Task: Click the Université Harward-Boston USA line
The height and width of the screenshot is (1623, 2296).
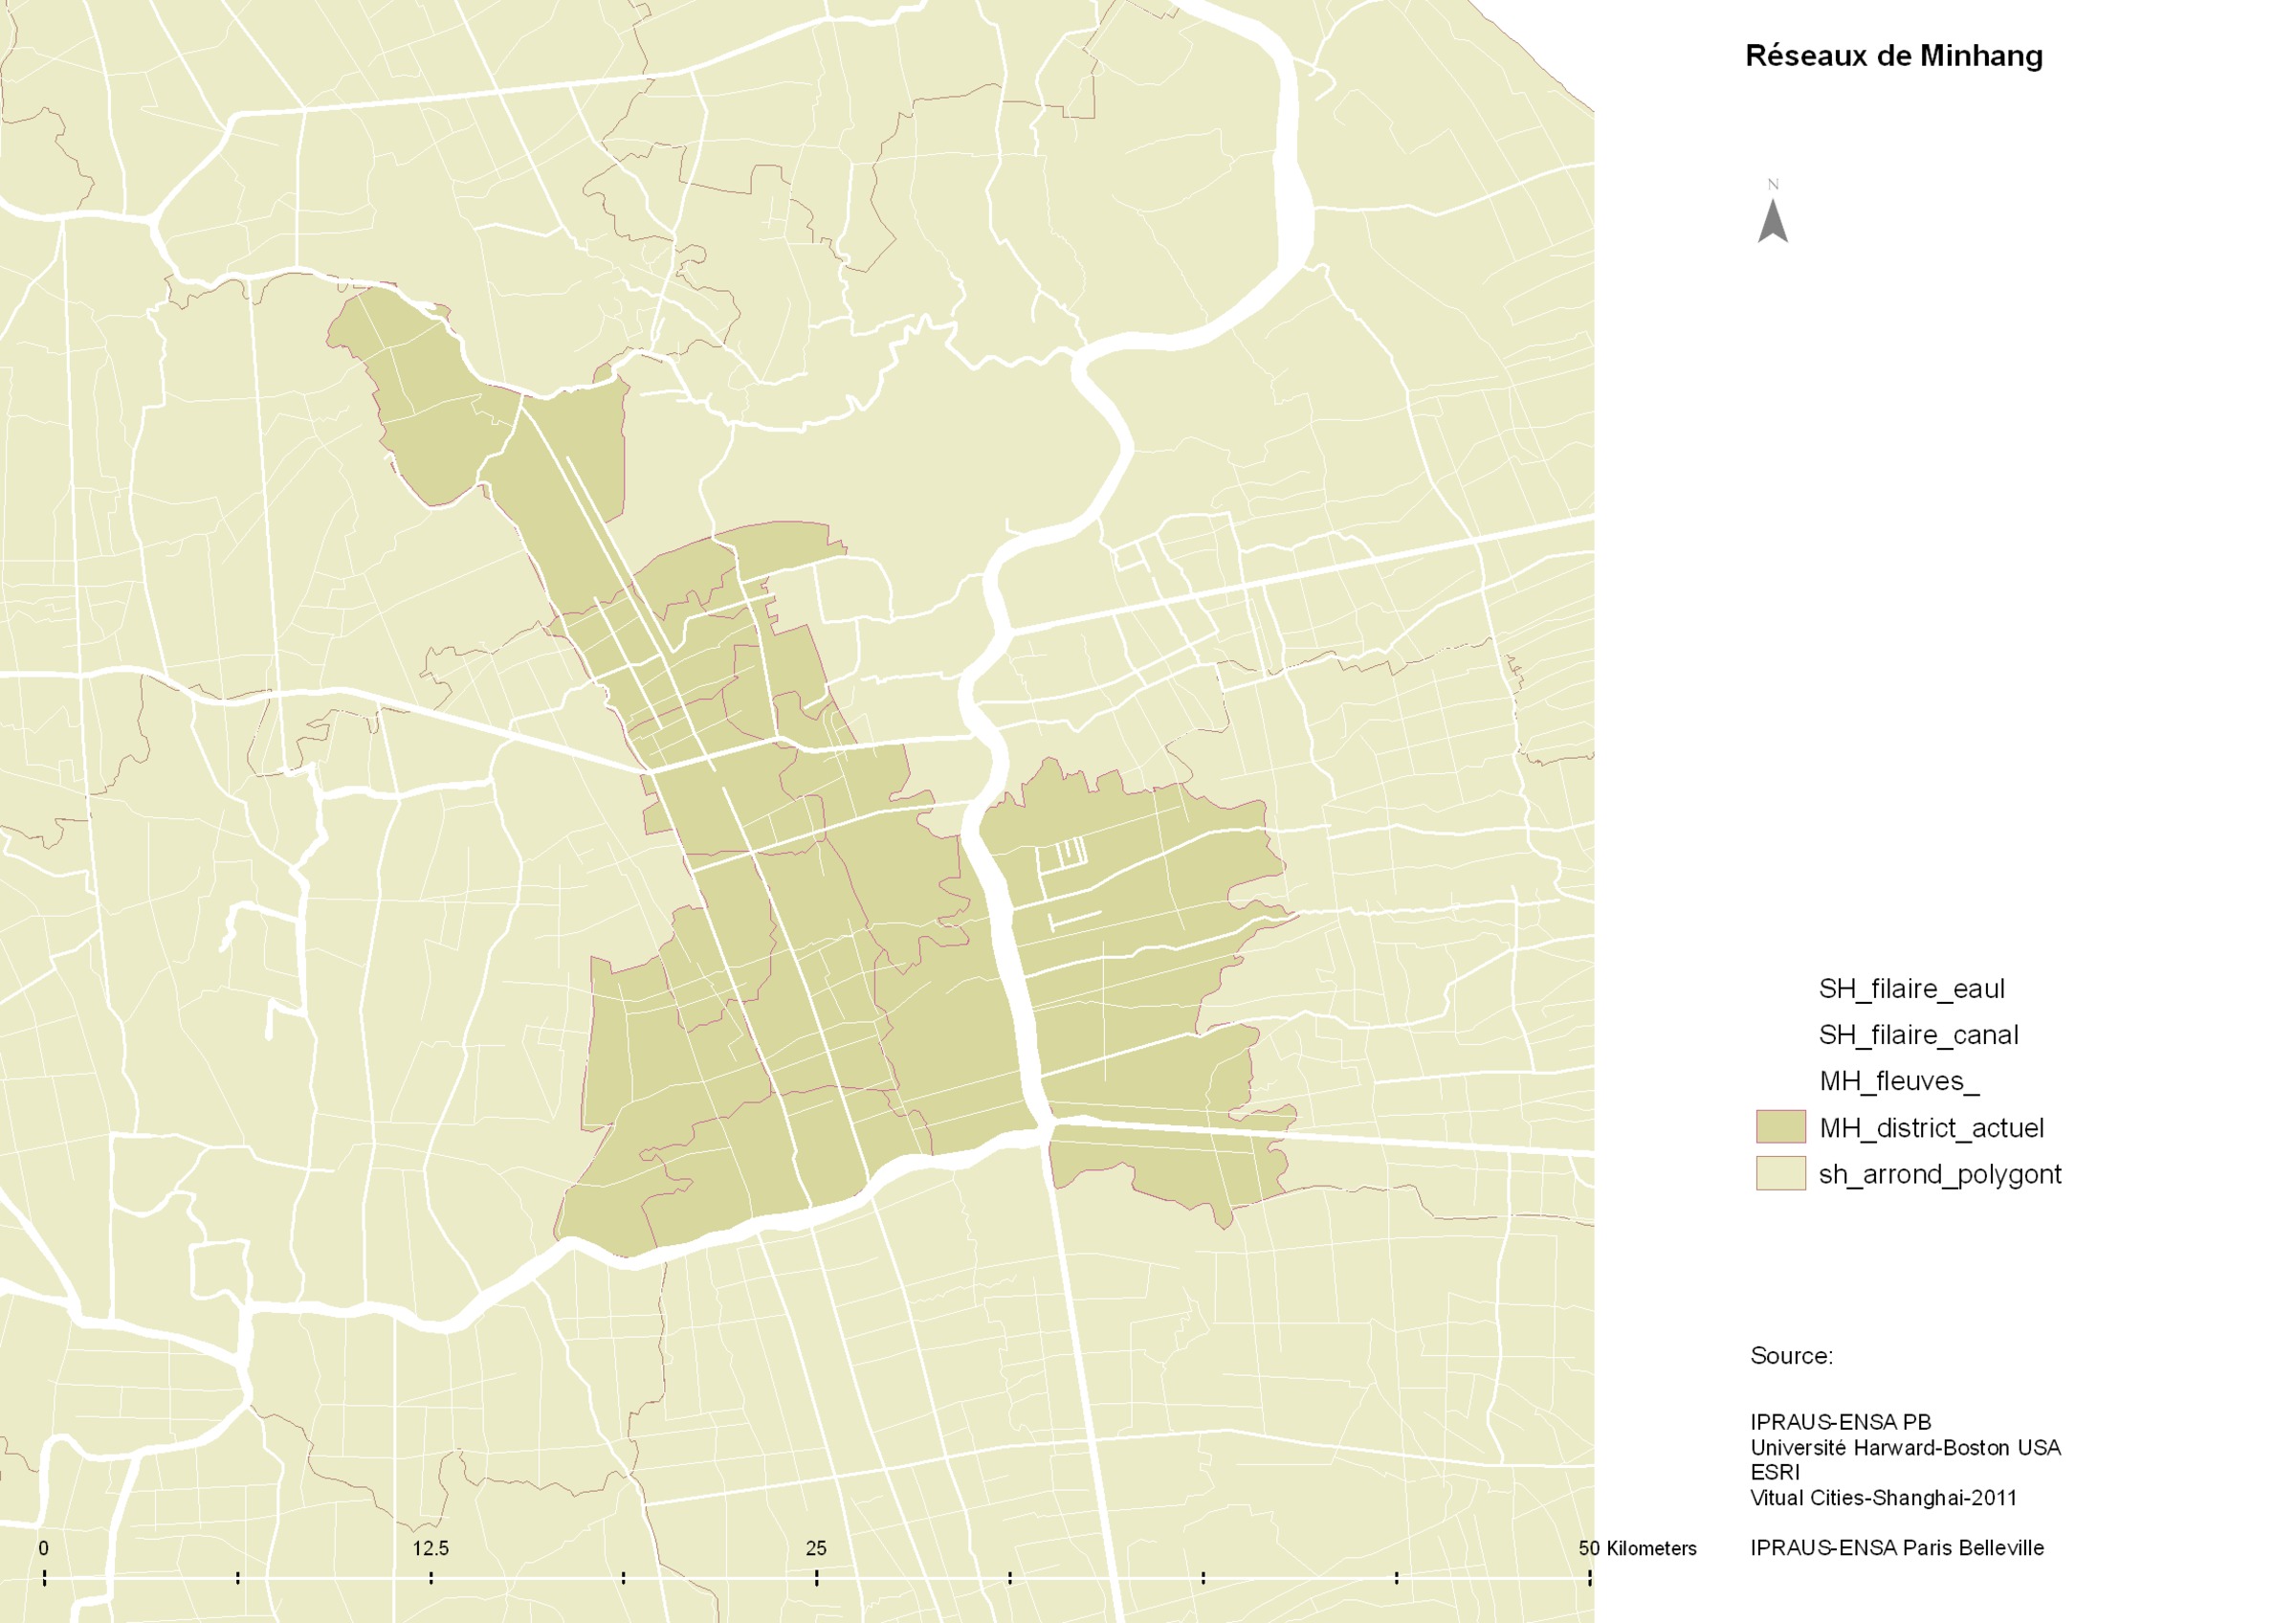Action: pos(1905,1447)
